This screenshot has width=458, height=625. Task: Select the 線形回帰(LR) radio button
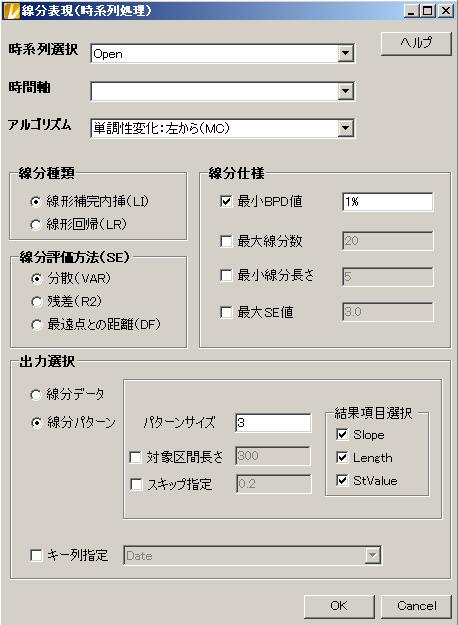[36, 225]
